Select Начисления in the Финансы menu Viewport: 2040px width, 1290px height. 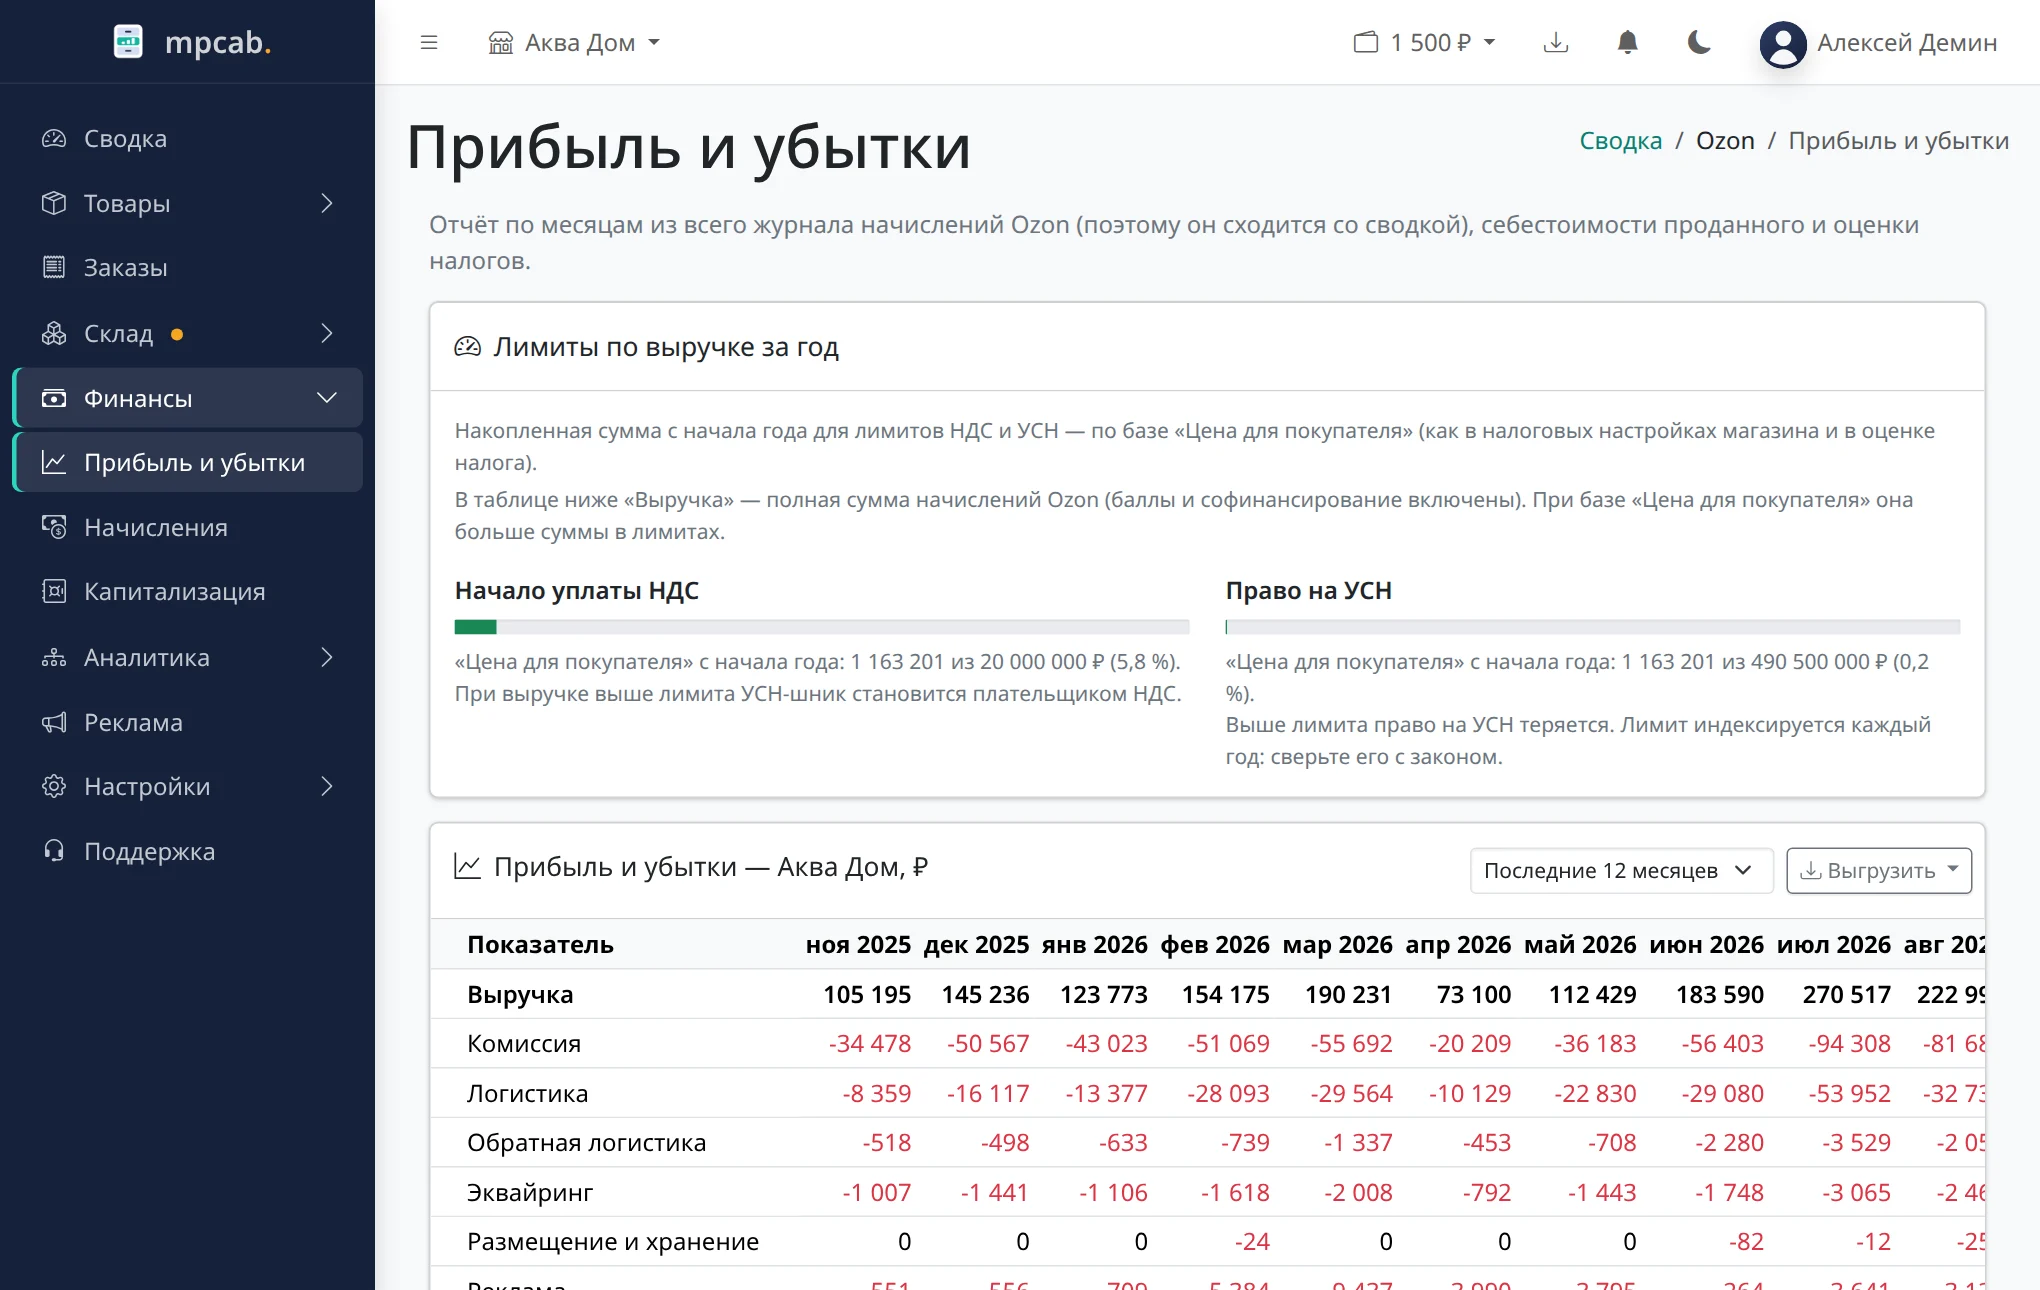click(188, 527)
